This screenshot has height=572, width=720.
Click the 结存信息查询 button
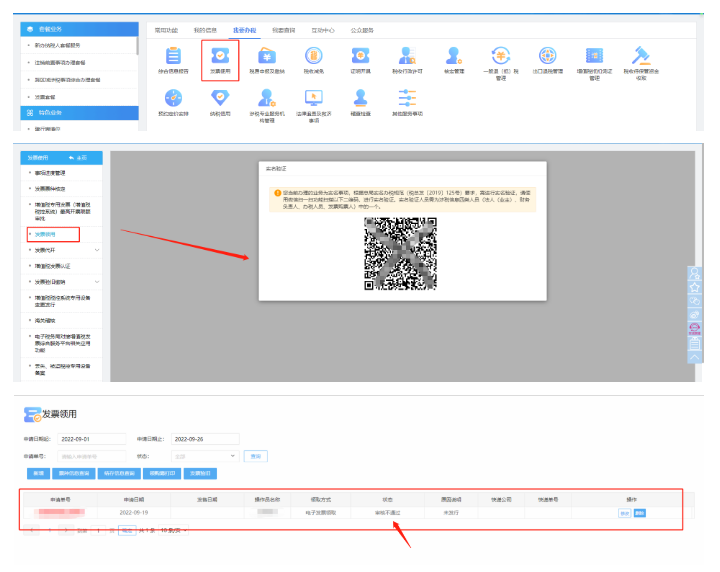pyautogui.click(x=119, y=473)
